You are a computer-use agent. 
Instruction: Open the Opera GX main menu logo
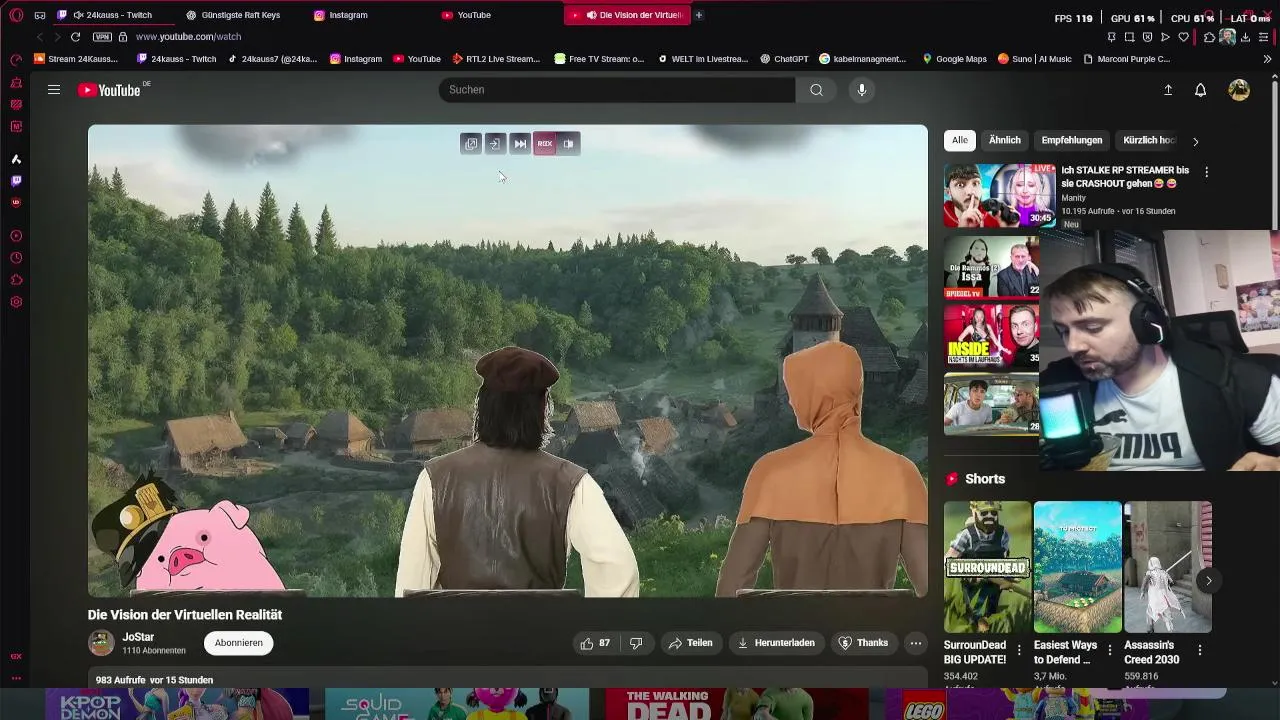coord(16,15)
